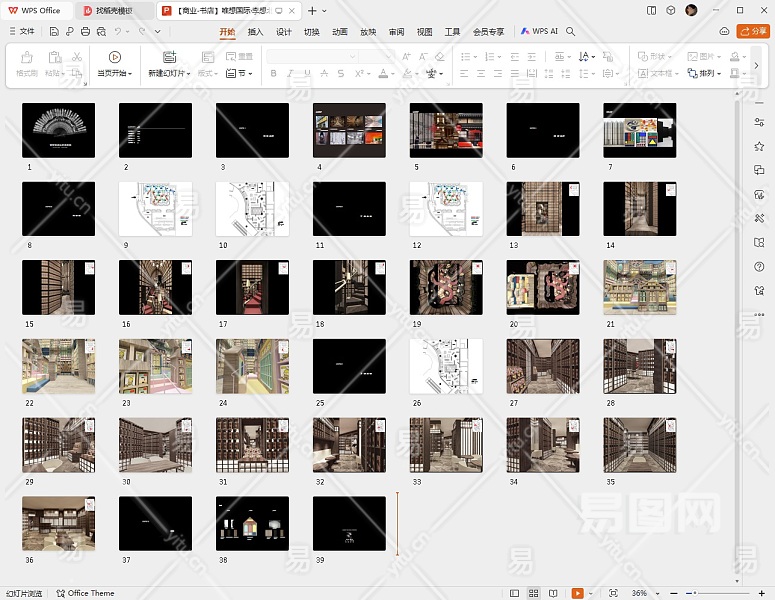Screen dimensions: 775x600
Task: Switch to reading view icon in status bar
Action: [x=553, y=593]
